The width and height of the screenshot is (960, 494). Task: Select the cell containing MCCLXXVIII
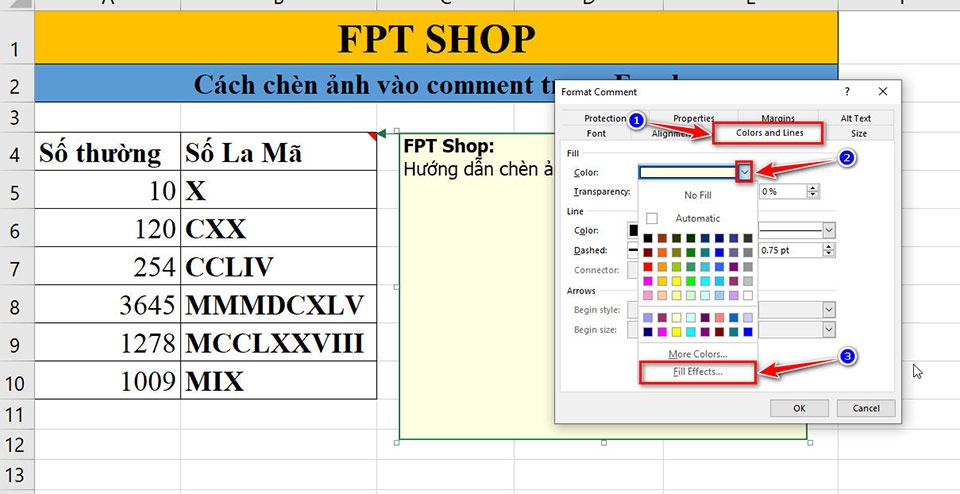pos(279,342)
